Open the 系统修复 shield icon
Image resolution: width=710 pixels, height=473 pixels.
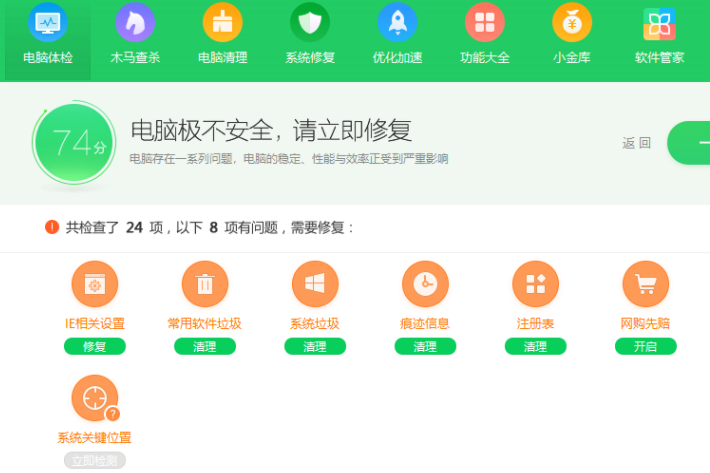coord(310,22)
